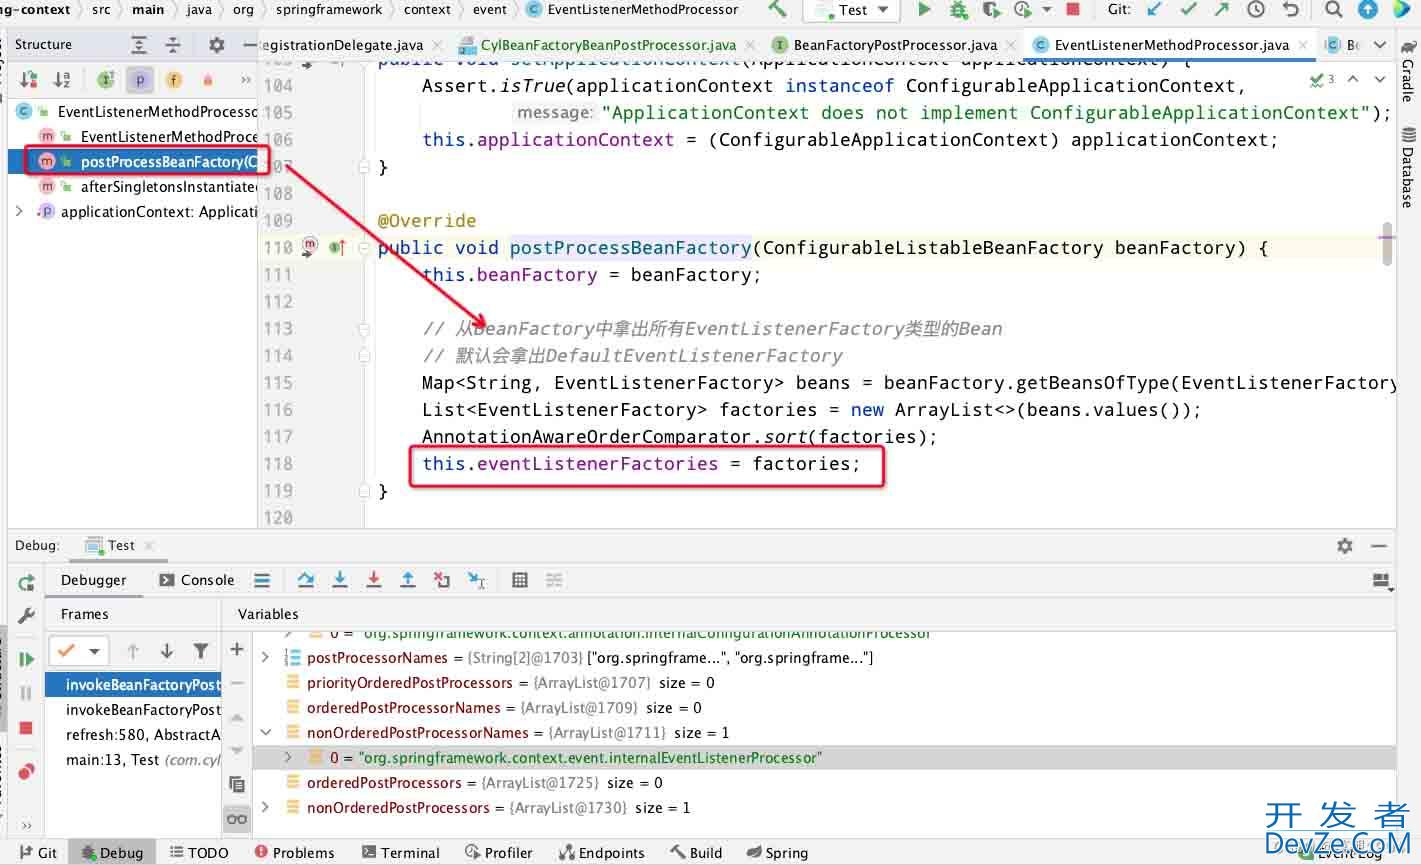Expand the internalEventListenerProcessor entry

[x=288, y=757]
